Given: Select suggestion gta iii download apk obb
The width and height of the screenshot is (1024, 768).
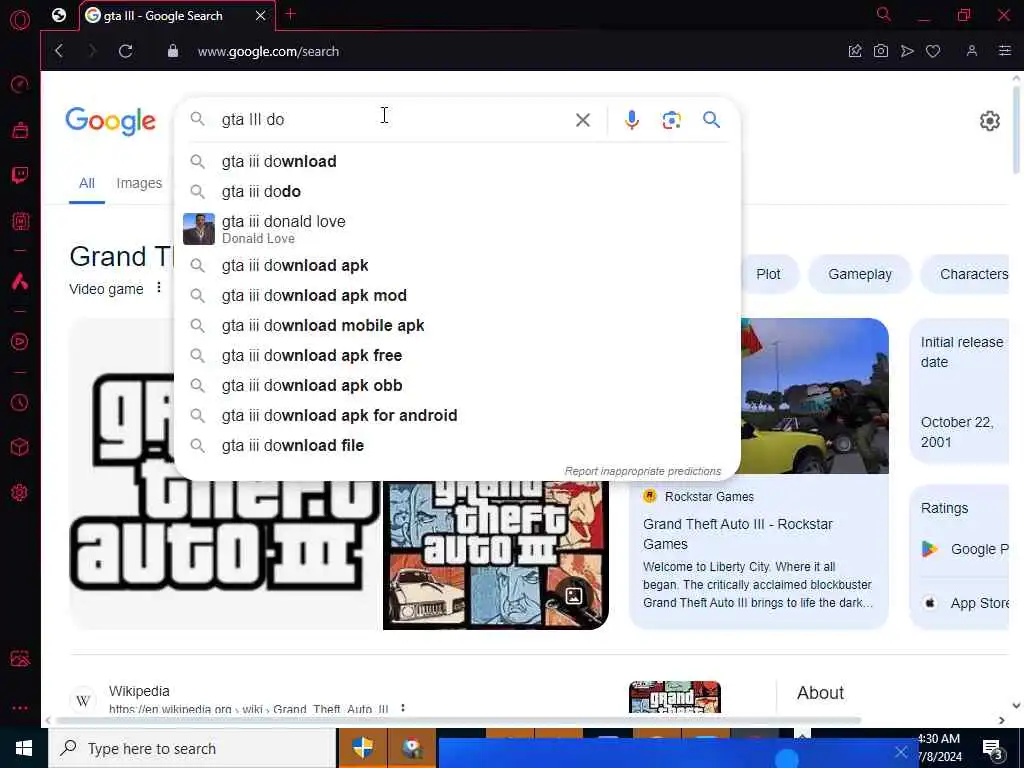Looking at the screenshot, I should coord(457,385).
